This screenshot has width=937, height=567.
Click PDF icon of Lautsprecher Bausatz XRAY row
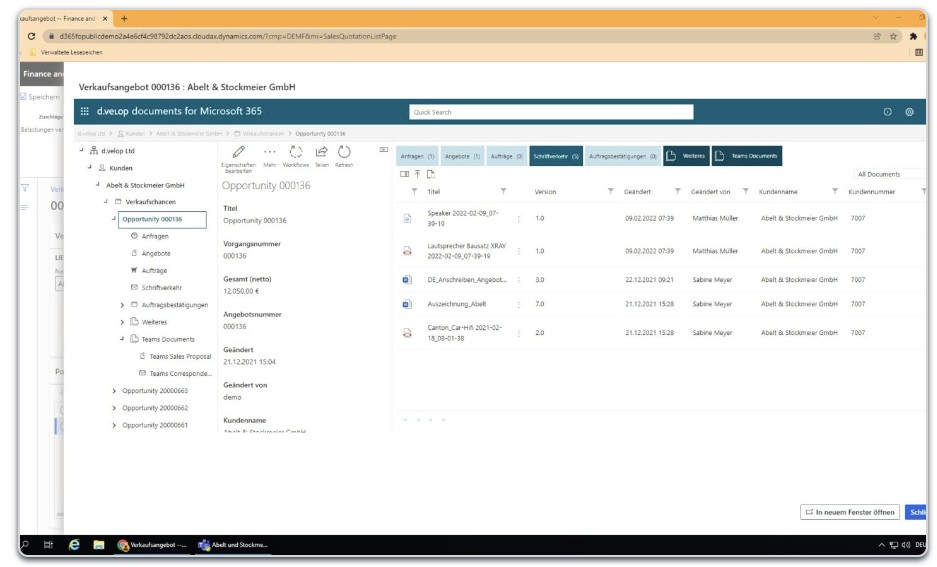(x=407, y=251)
